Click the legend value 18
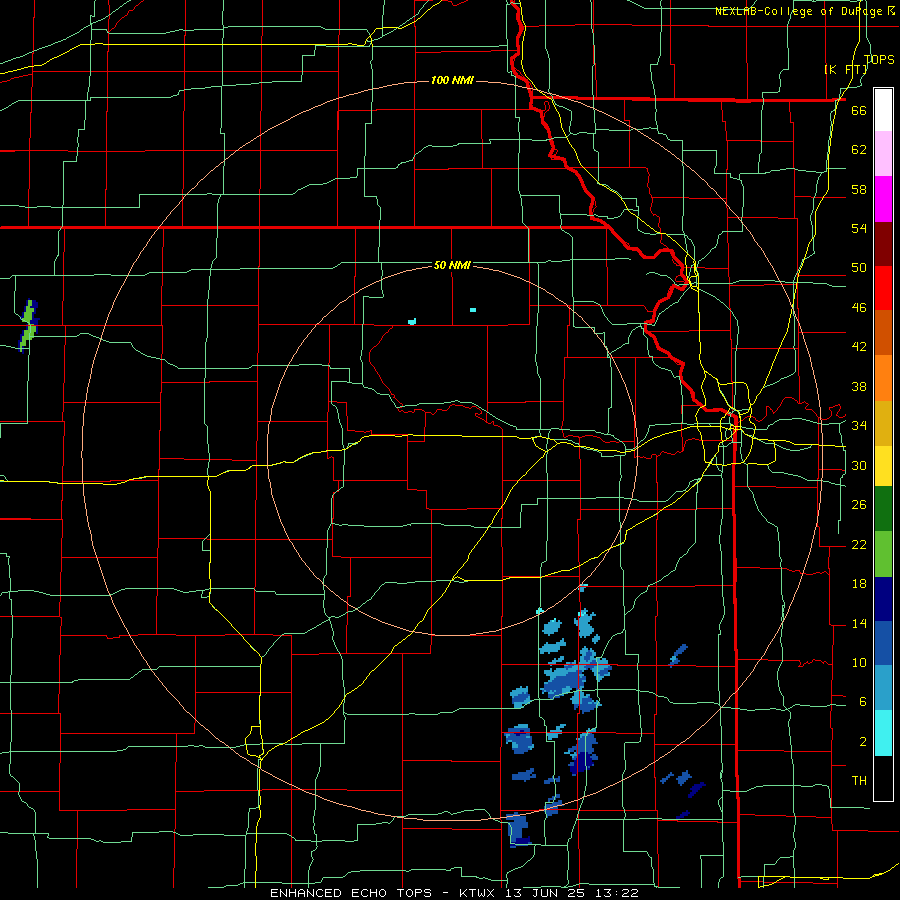Screen dimensions: 900x900 (859, 584)
